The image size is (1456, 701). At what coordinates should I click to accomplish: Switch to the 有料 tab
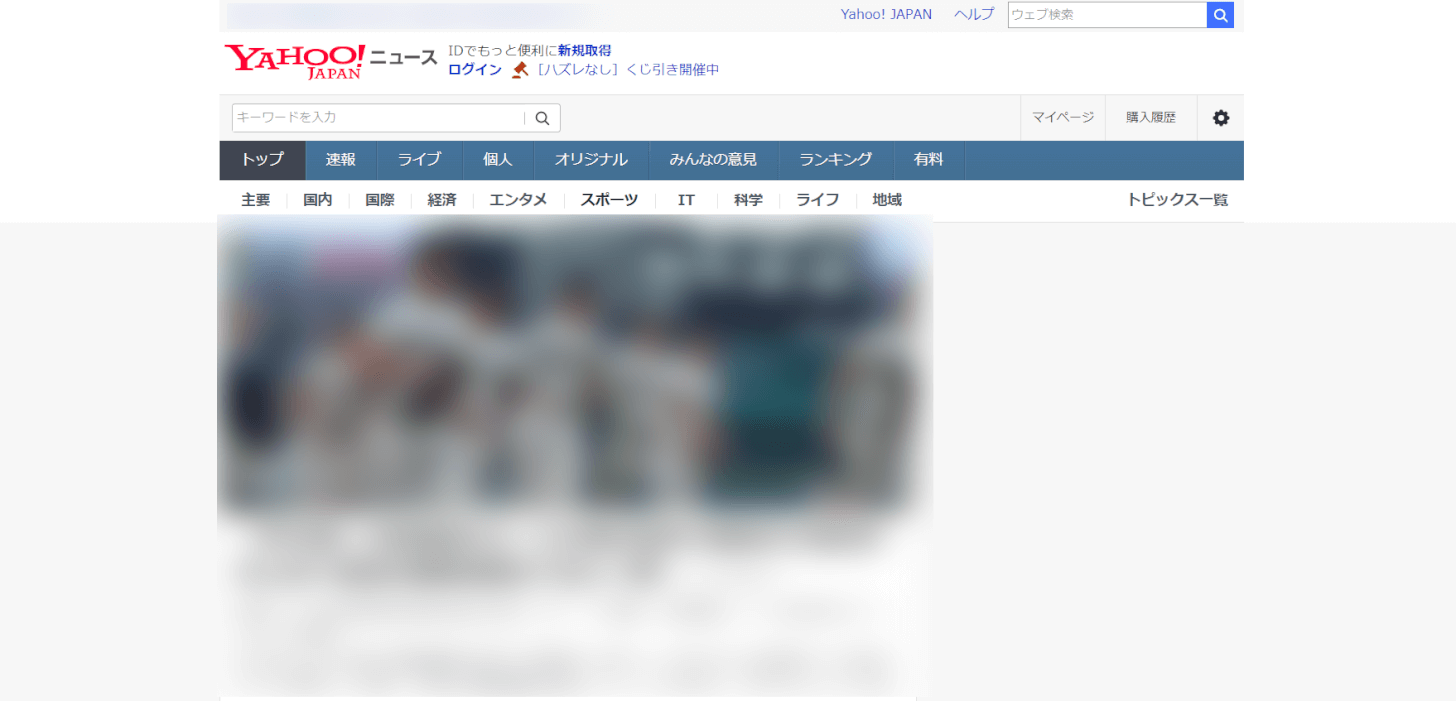click(928, 160)
